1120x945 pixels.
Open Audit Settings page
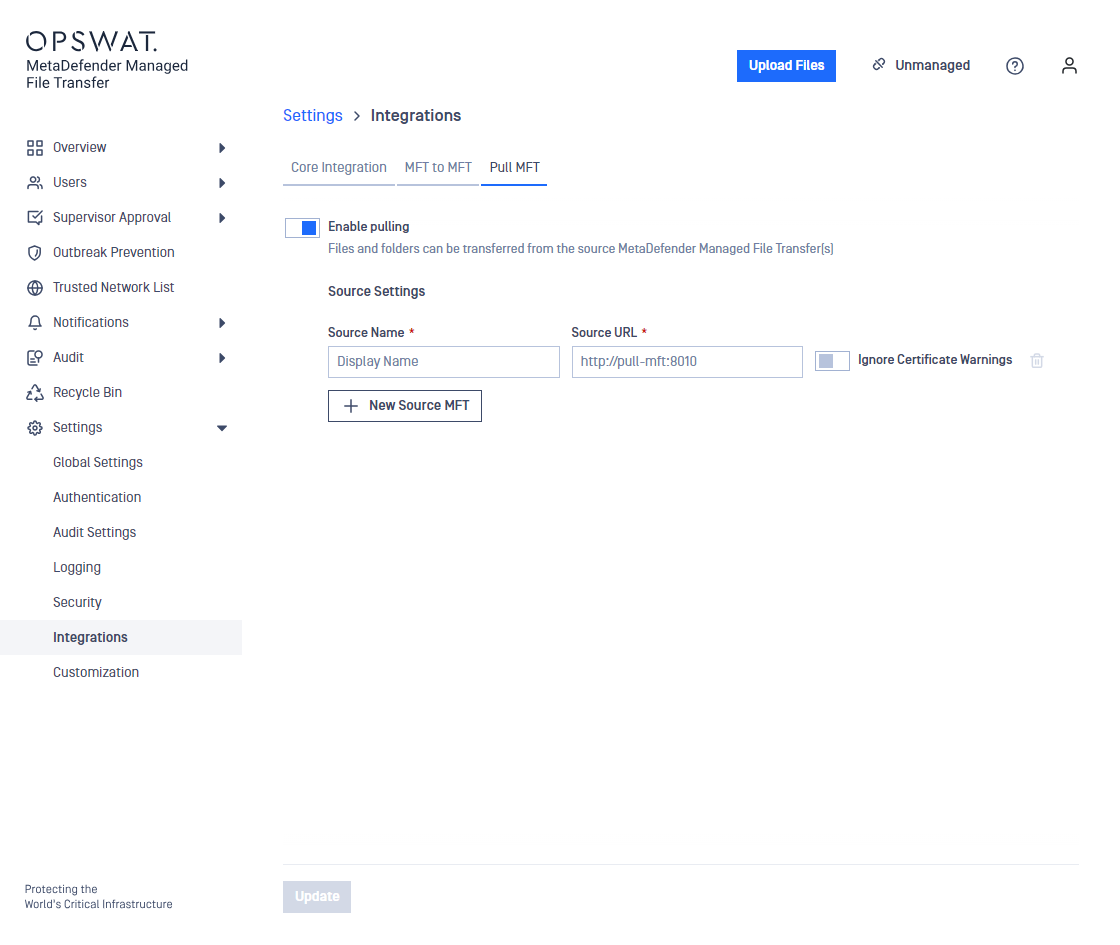point(94,533)
